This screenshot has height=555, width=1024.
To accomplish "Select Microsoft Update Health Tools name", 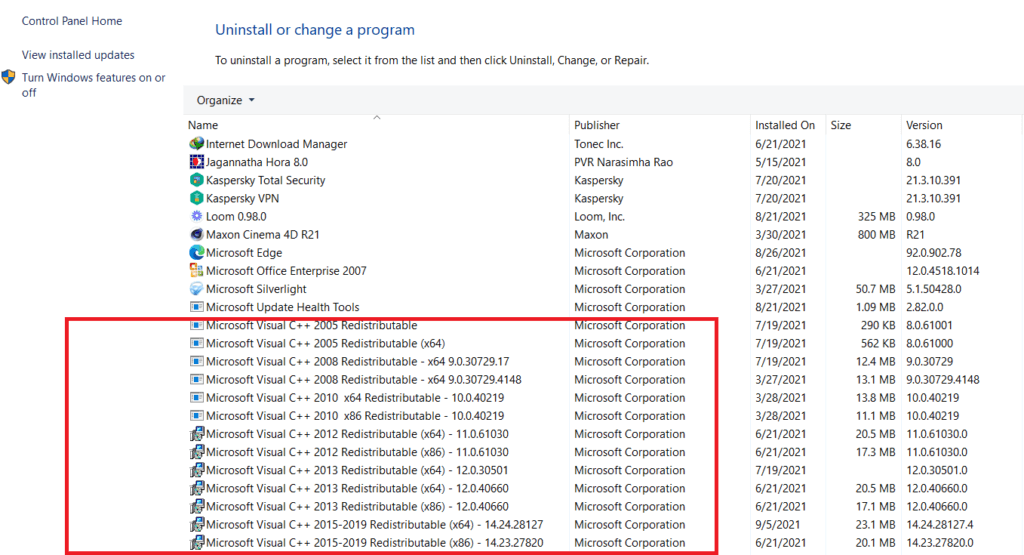I will coord(282,307).
